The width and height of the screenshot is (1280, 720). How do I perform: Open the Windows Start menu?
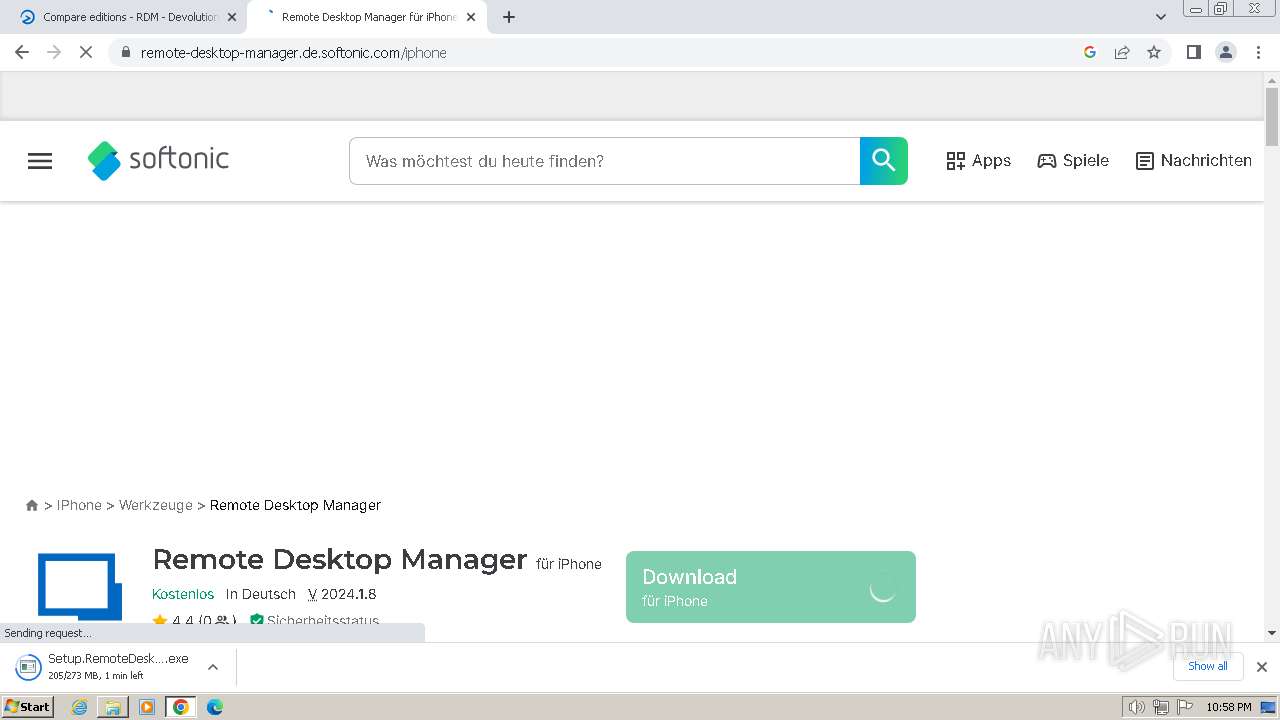(x=28, y=706)
